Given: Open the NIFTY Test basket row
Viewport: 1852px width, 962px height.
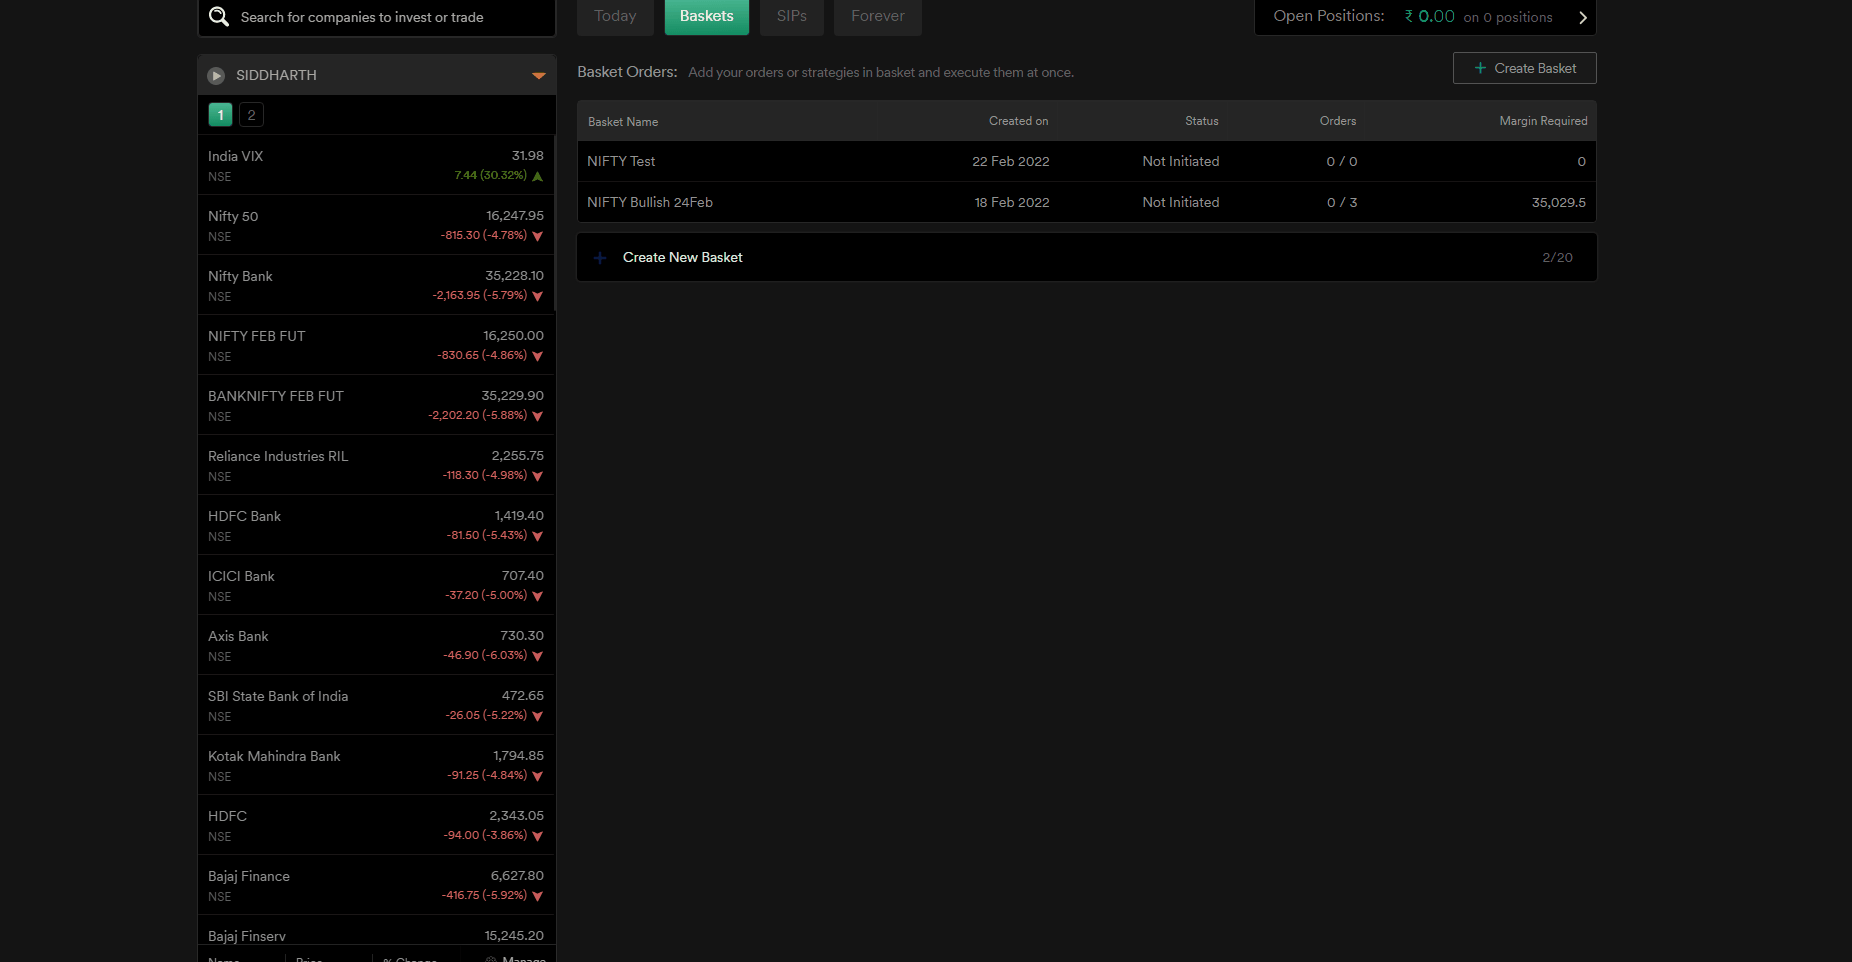Looking at the screenshot, I should [x=621, y=161].
